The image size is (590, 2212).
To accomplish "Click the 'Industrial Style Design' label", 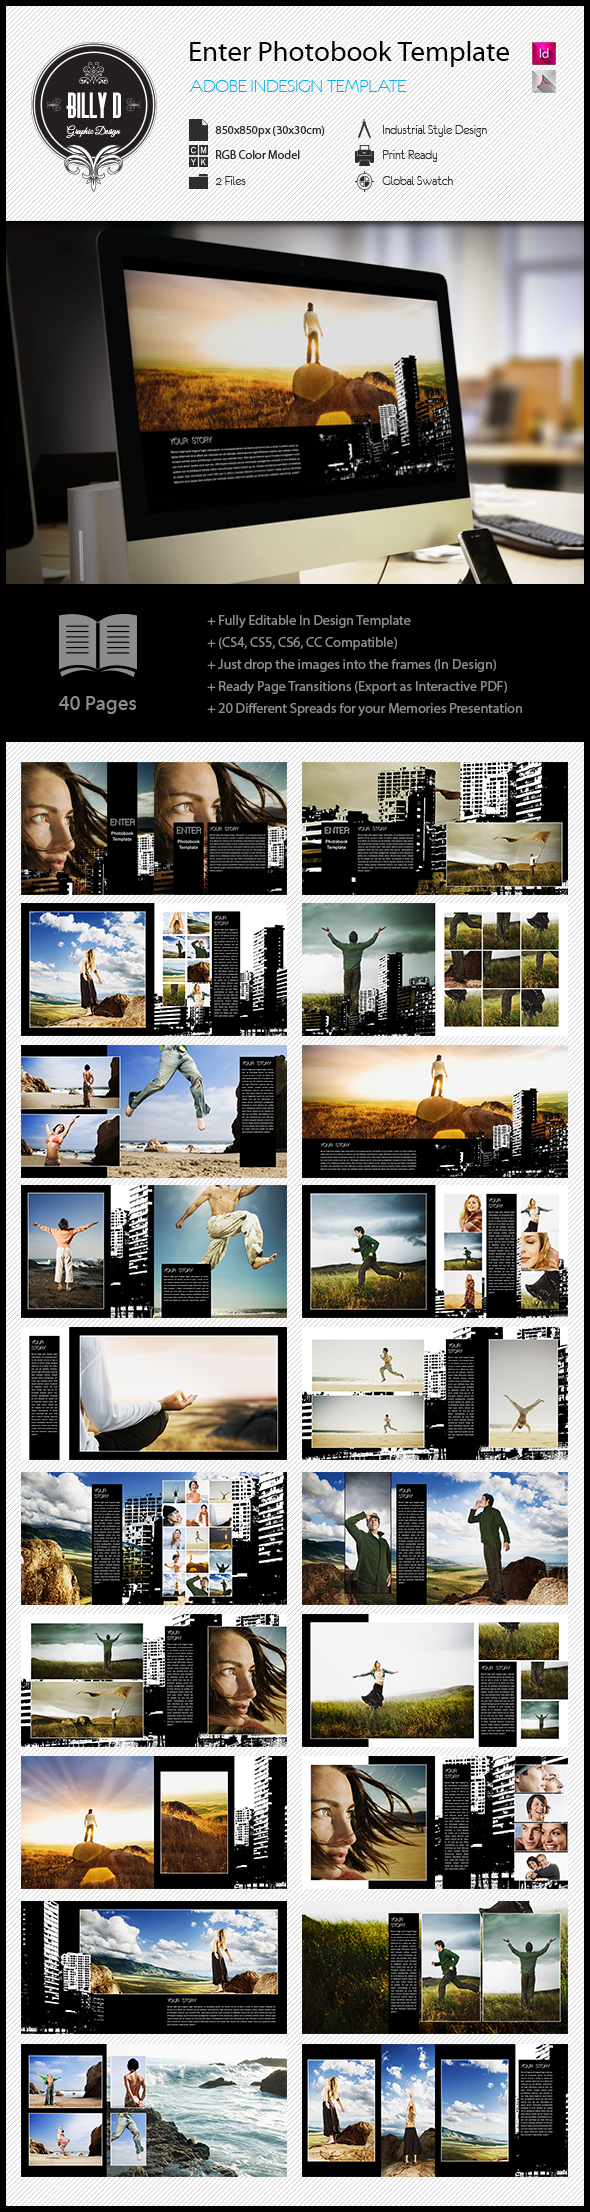I will pyautogui.click(x=434, y=130).
